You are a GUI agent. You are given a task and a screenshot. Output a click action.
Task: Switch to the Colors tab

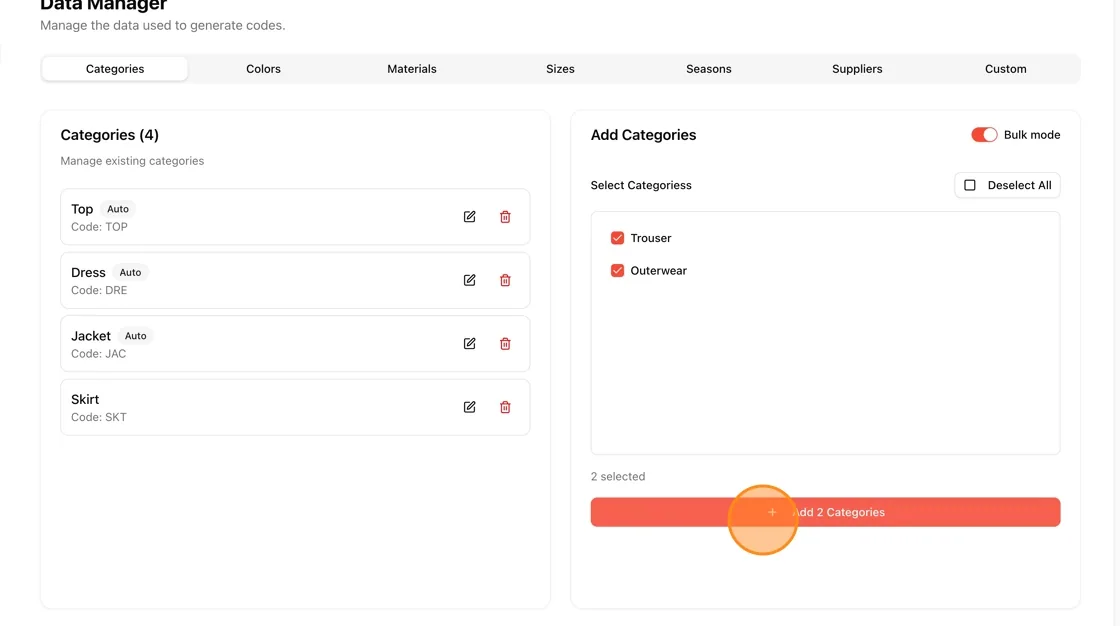264,69
